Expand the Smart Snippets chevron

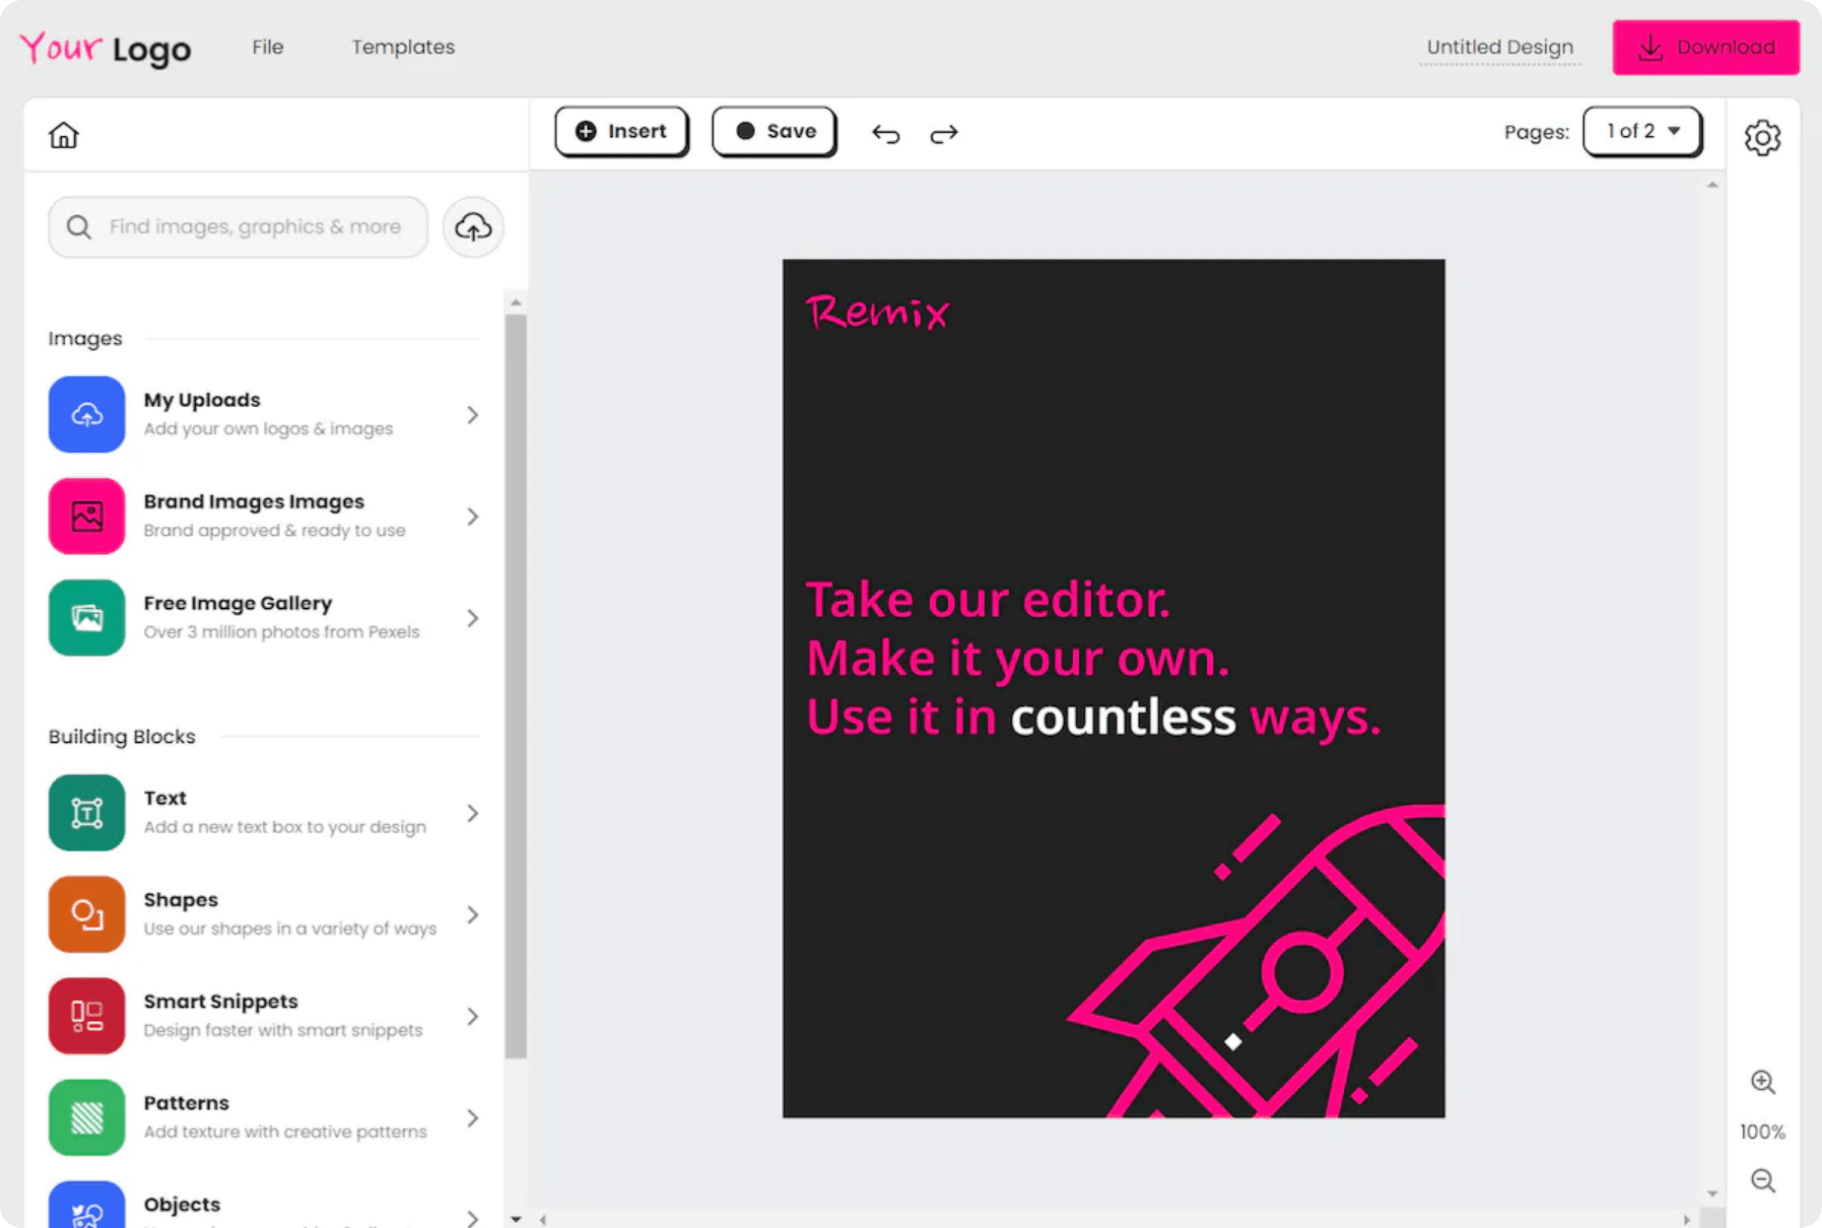click(x=473, y=1017)
